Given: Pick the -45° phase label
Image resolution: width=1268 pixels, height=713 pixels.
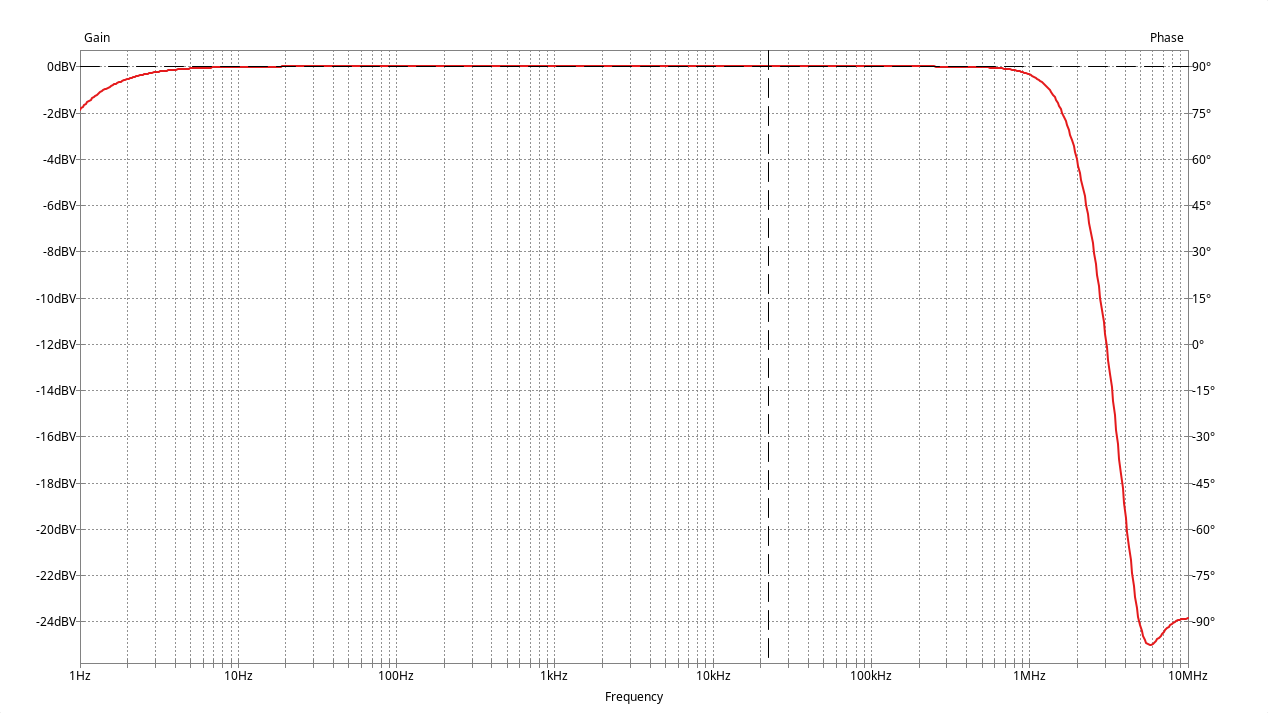Looking at the screenshot, I should 1203,483.
